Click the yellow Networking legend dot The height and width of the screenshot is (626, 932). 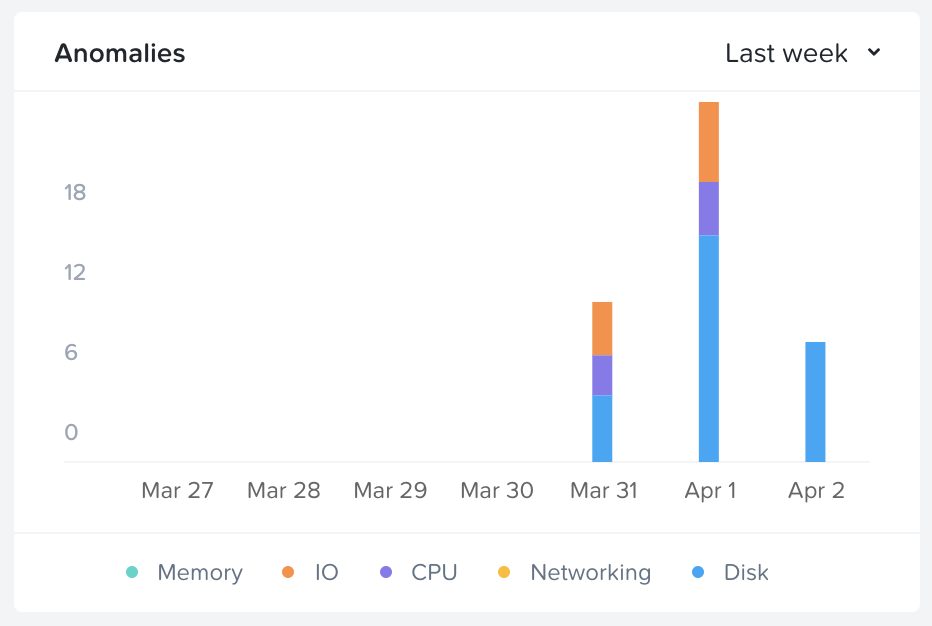coord(504,573)
